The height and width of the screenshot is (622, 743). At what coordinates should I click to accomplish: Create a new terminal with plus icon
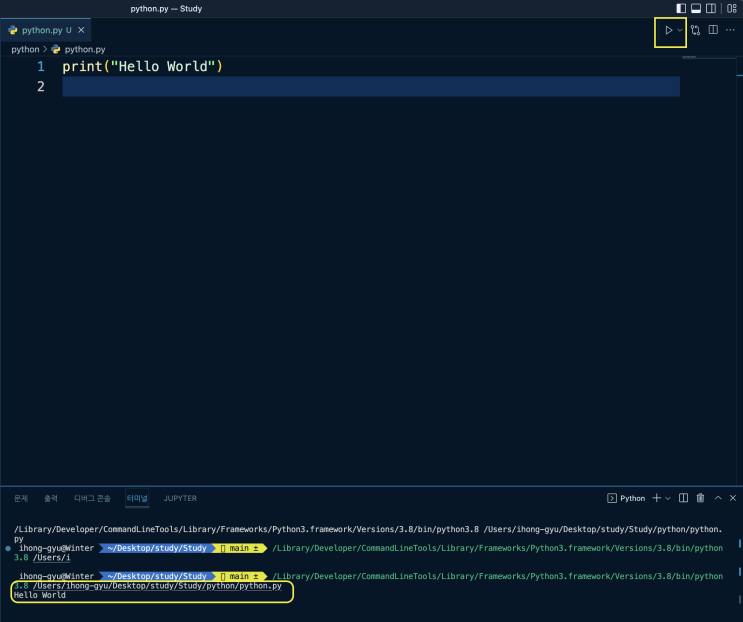click(x=656, y=498)
